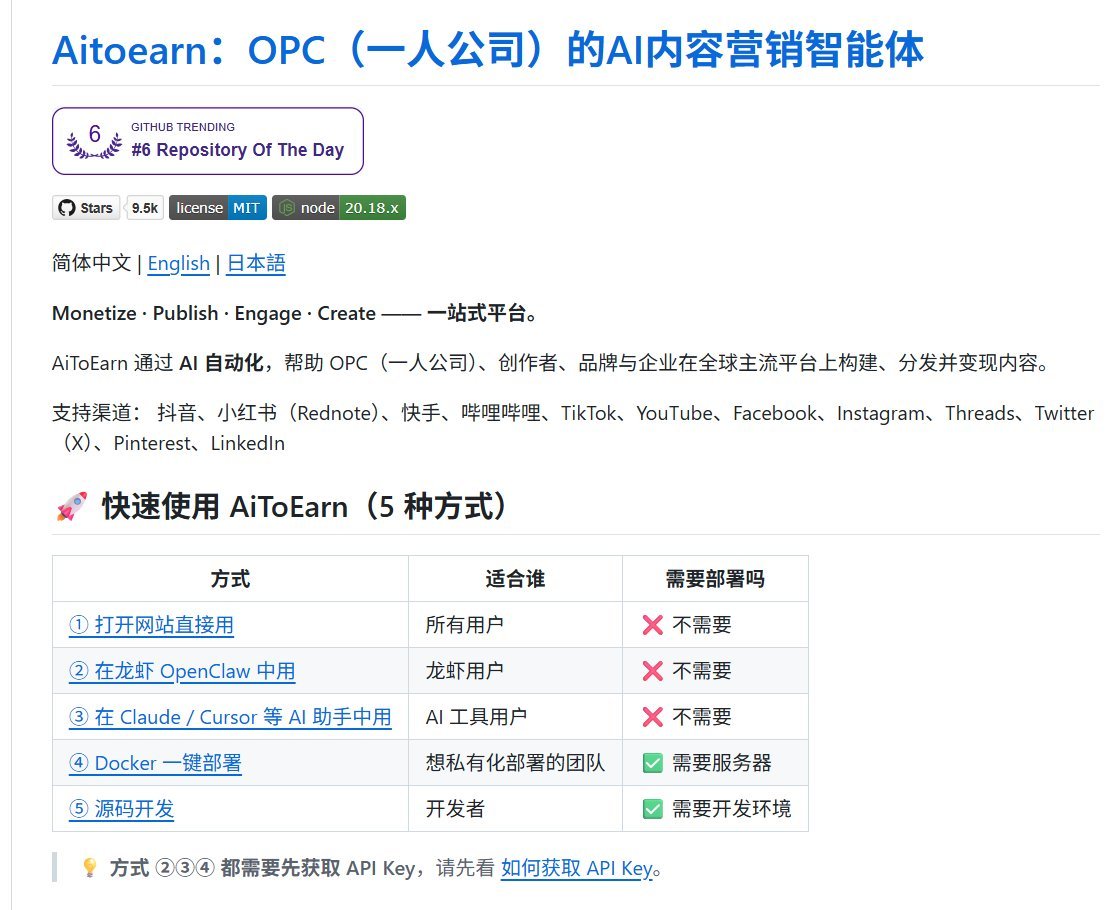Click the red cross in 所有用户 row
This screenshot has width=1109, height=910.
(x=653, y=625)
